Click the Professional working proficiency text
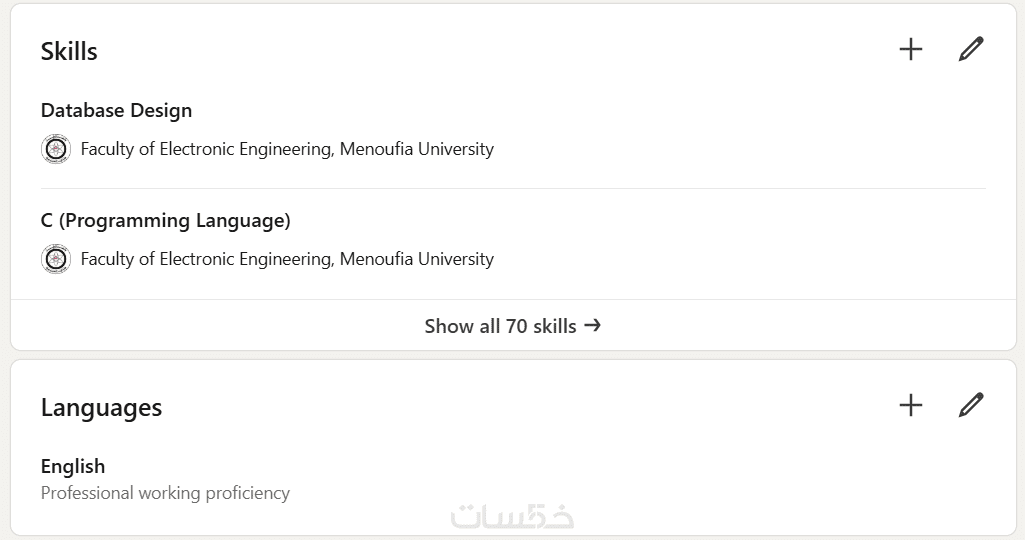 [165, 493]
